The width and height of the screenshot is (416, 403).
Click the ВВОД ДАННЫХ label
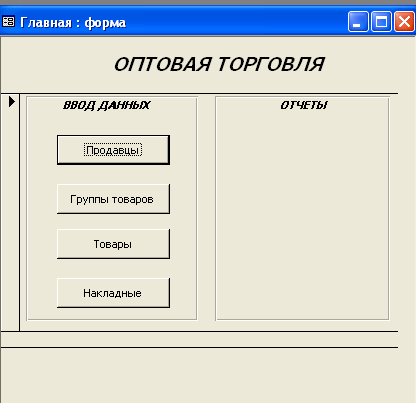pyautogui.click(x=107, y=105)
